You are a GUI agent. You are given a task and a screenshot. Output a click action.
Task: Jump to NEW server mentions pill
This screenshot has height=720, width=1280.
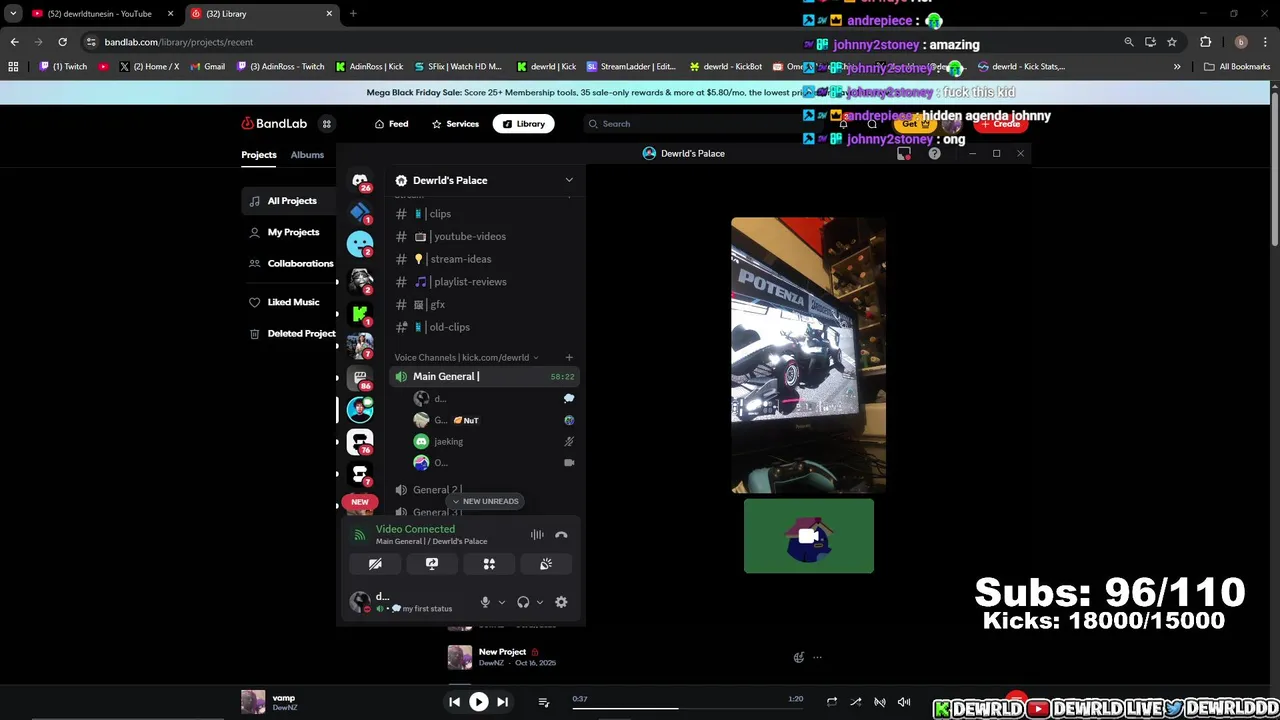(360, 502)
